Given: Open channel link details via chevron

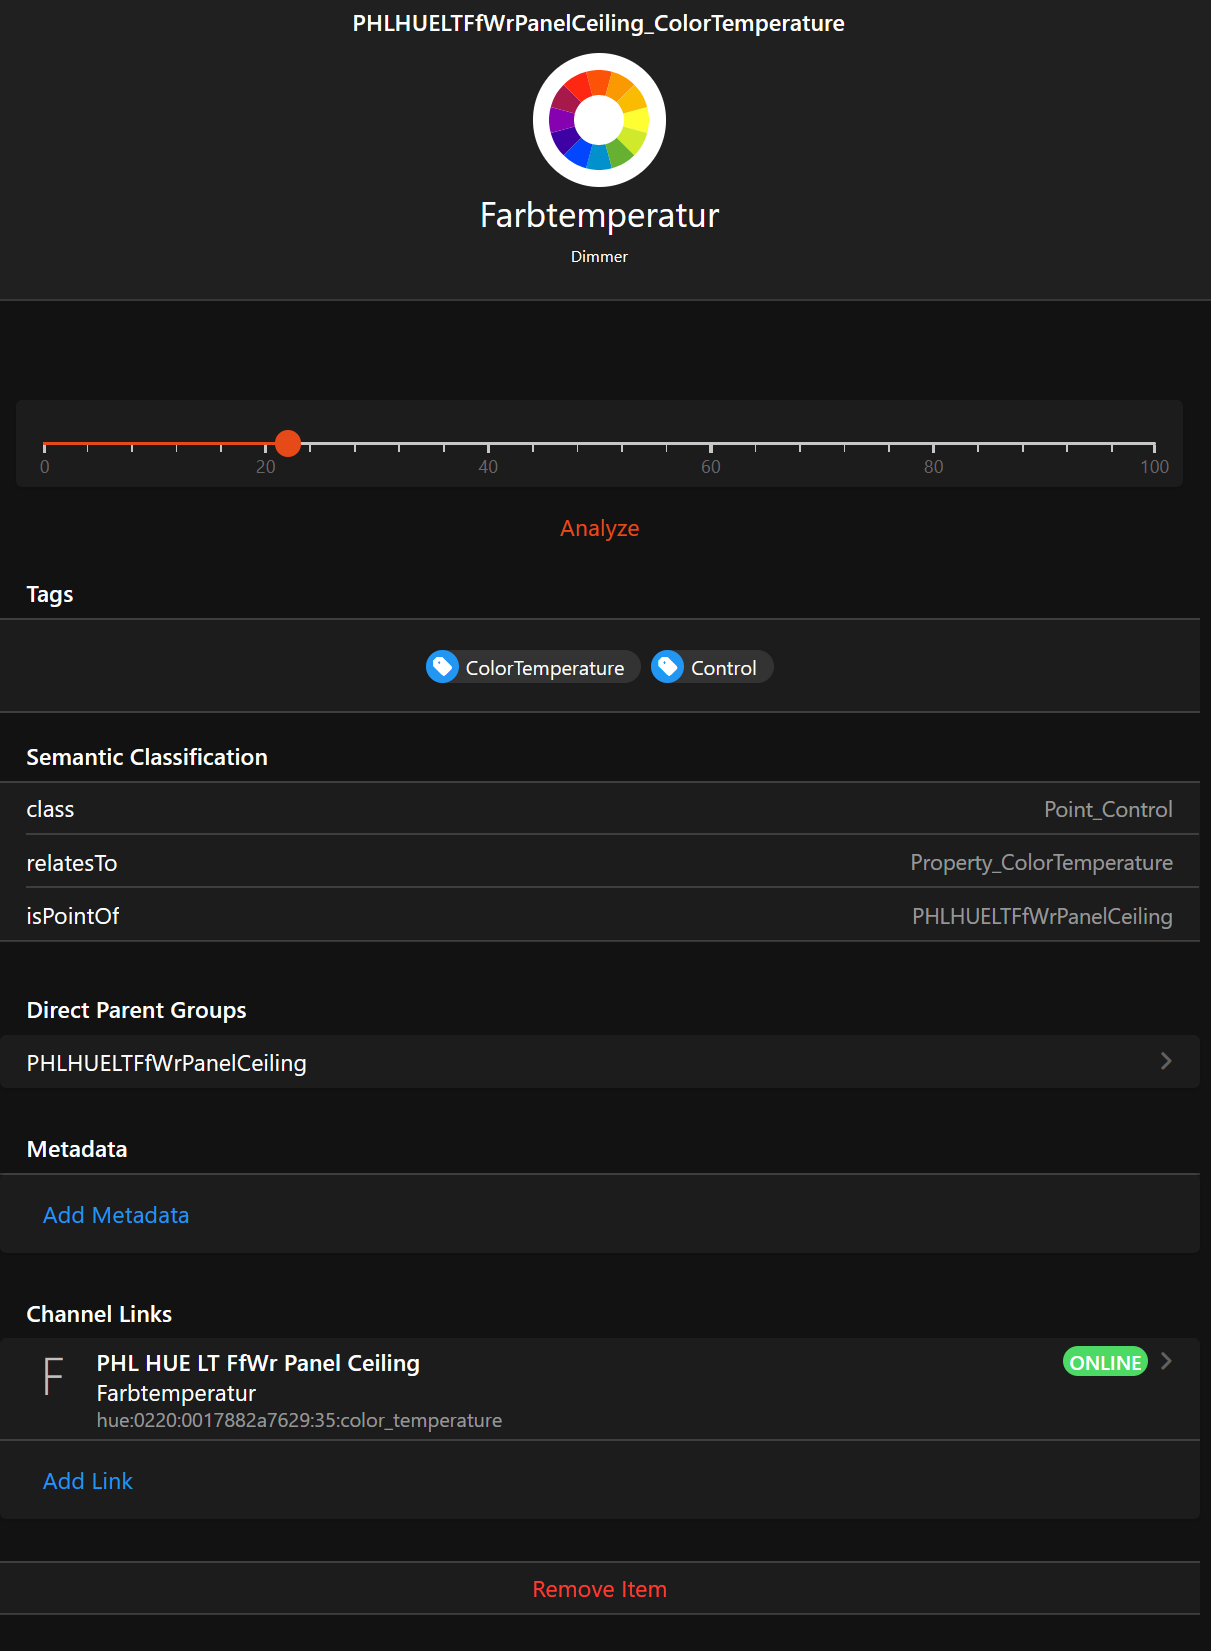Looking at the screenshot, I should tap(1166, 1361).
